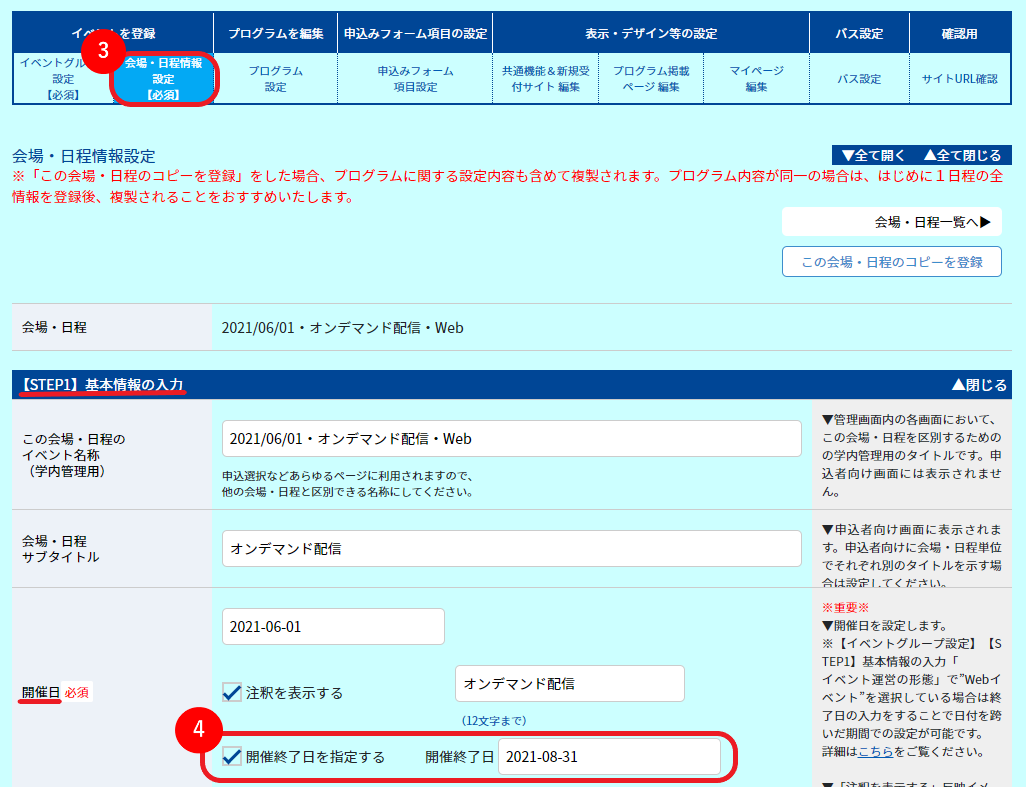1026x787 pixels.
Task: Go to 会場・日程一覧へ list
Action: [x=892, y=222]
